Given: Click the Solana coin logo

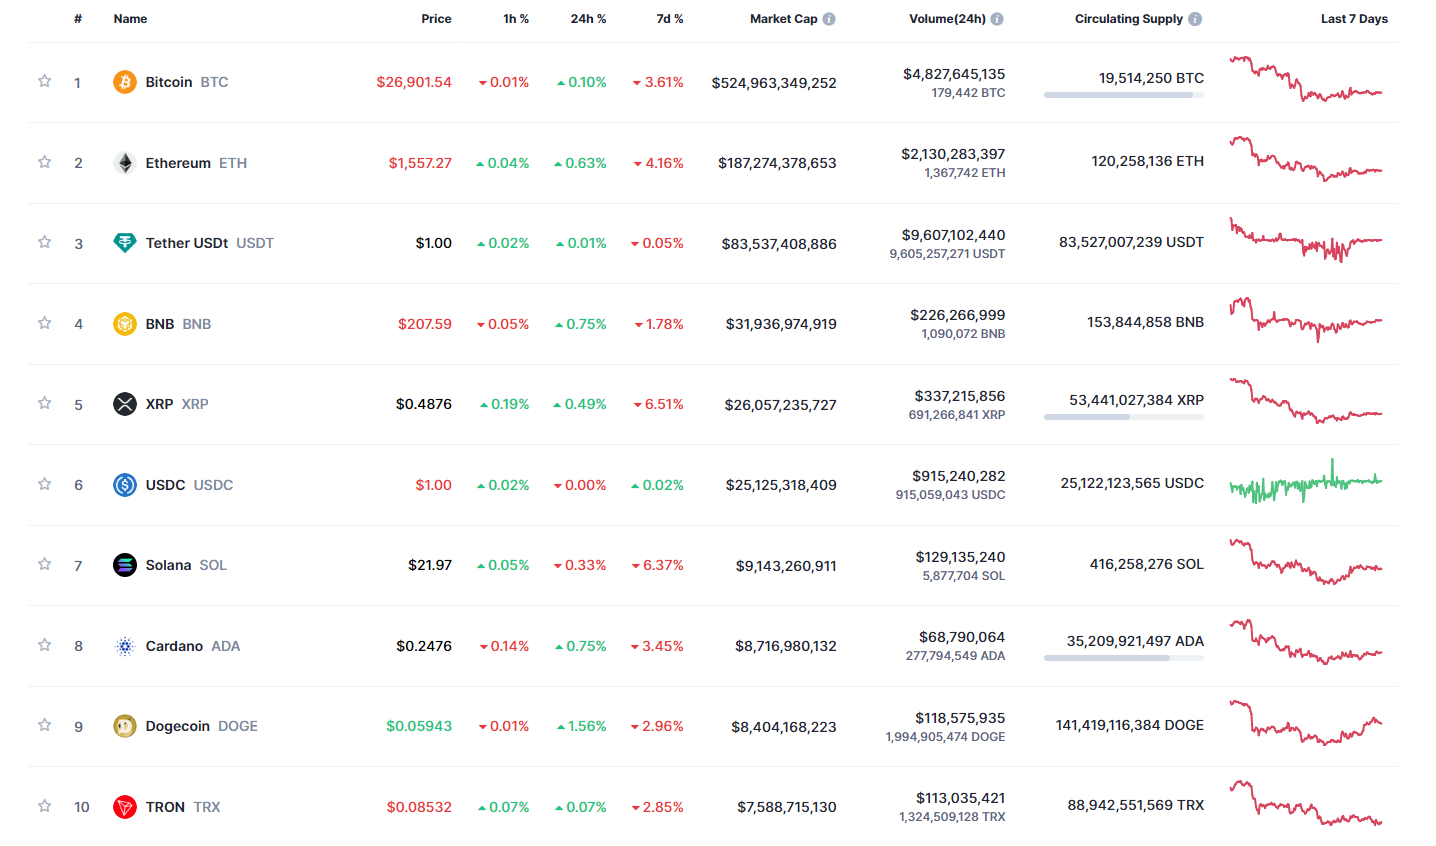Looking at the screenshot, I should (x=125, y=565).
